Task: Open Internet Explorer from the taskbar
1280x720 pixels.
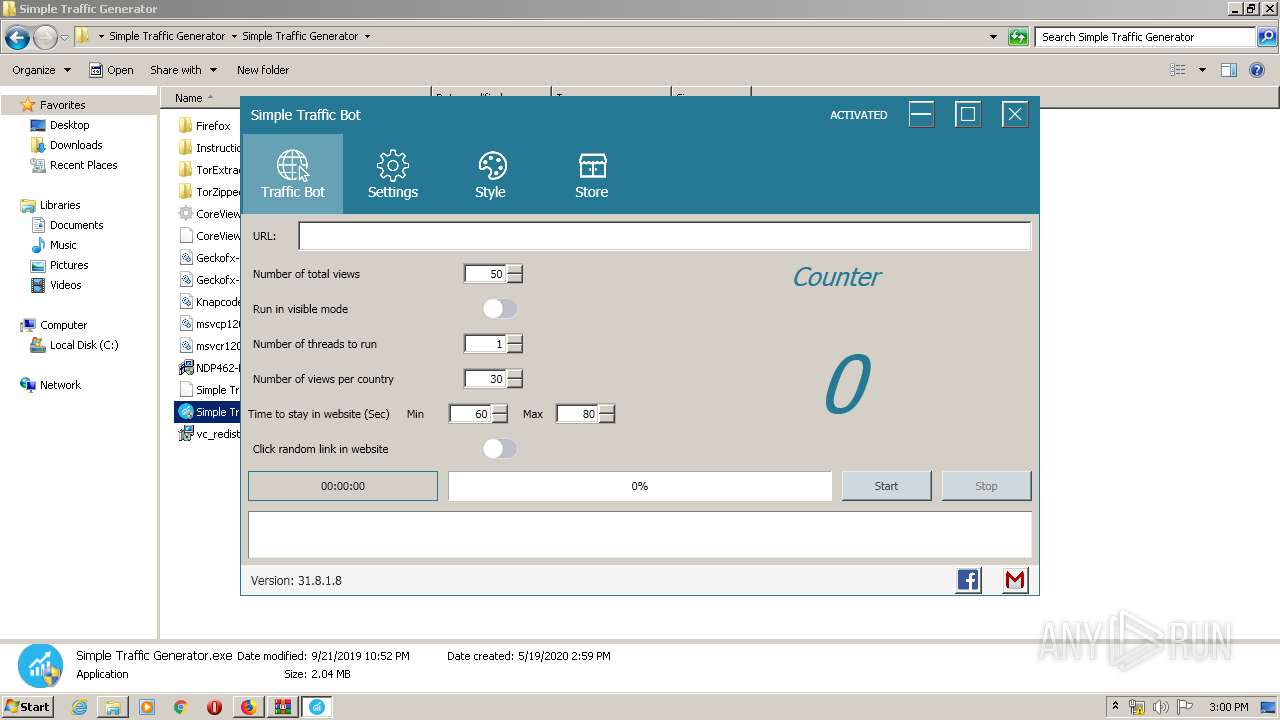Action: (79, 707)
